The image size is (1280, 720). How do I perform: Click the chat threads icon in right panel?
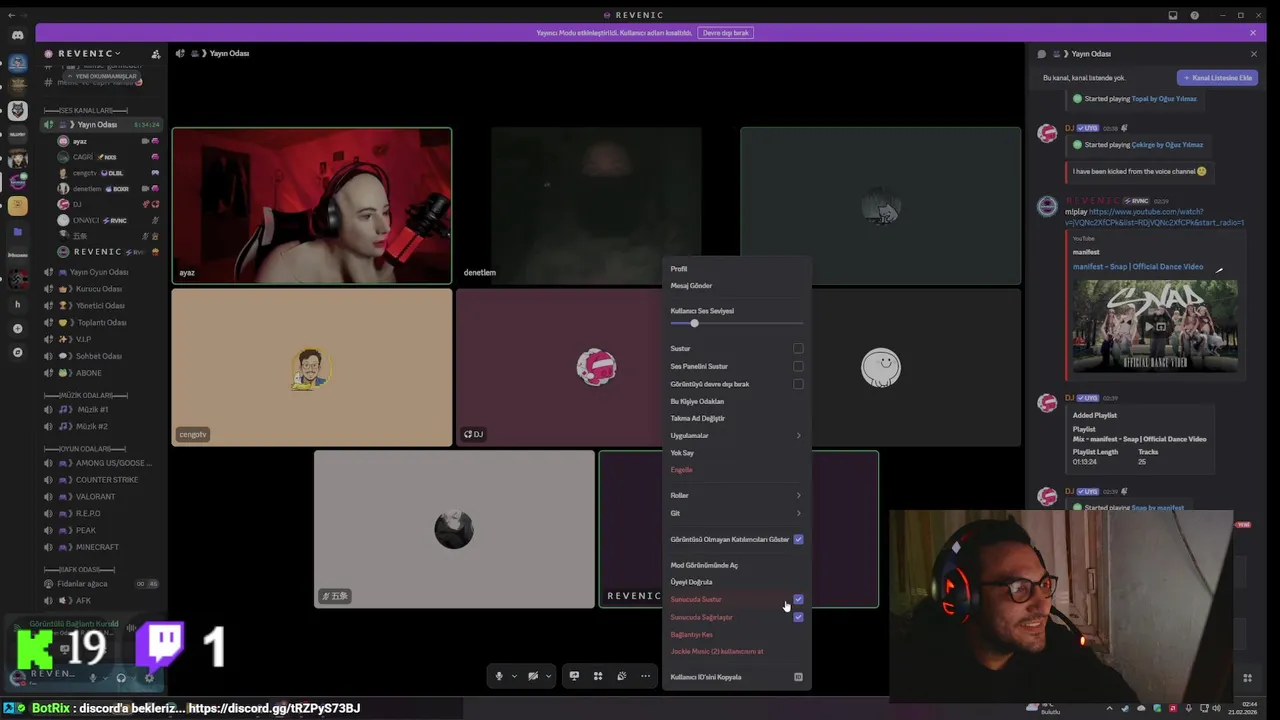(1041, 54)
